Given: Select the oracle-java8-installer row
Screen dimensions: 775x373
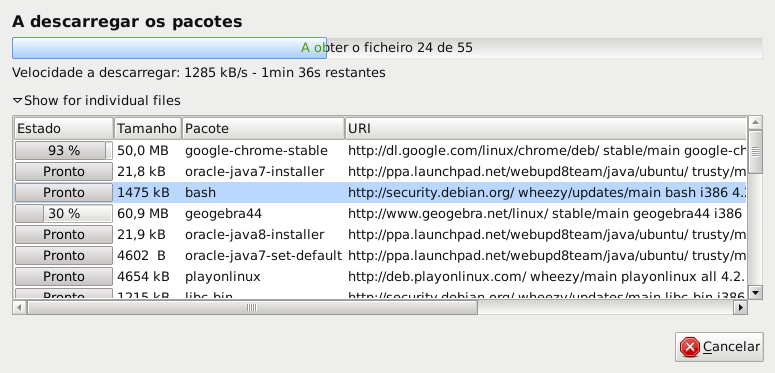Looking at the screenshot, I should [380, 234].
